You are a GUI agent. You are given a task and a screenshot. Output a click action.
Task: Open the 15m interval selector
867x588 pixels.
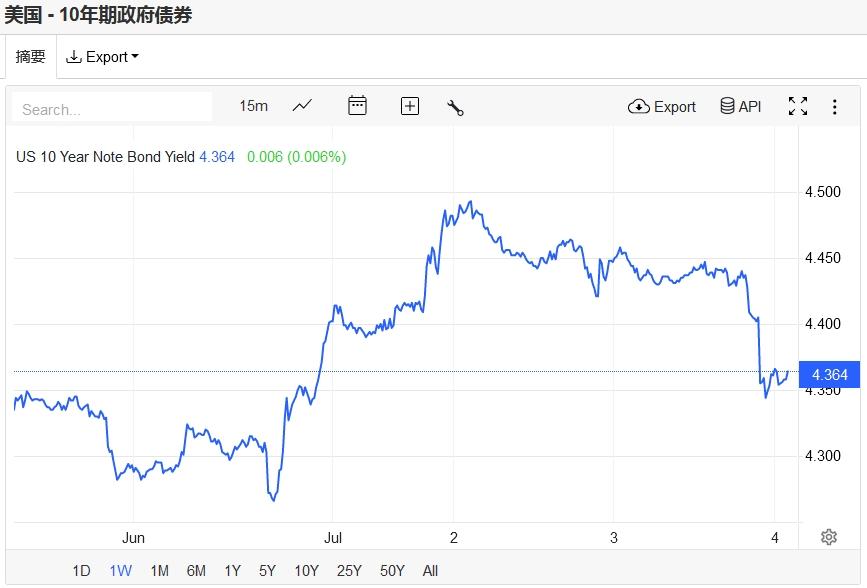tap(253, 106)
